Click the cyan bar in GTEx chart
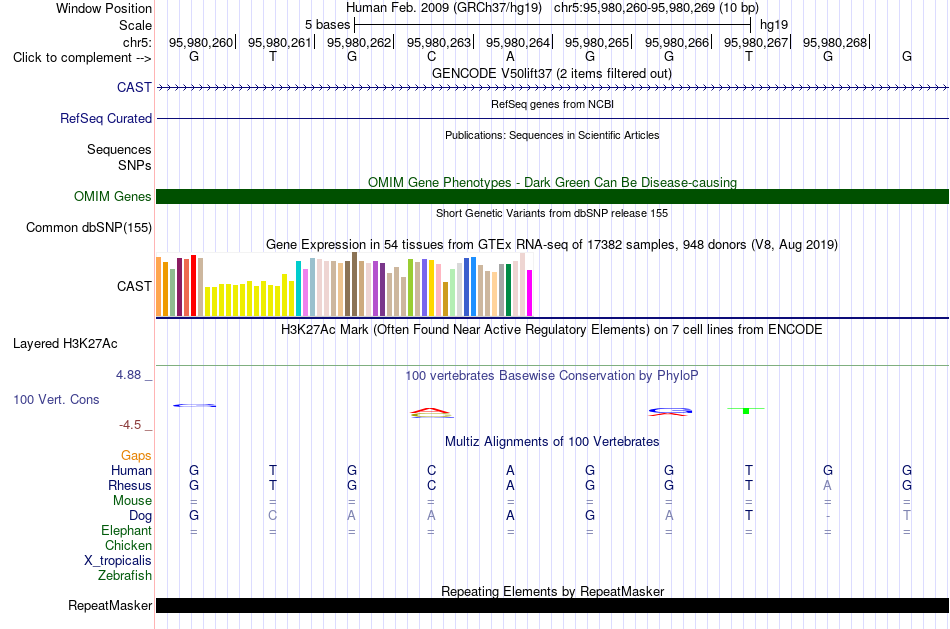Viewport: 950px width, 629px height. coord(299,288)
